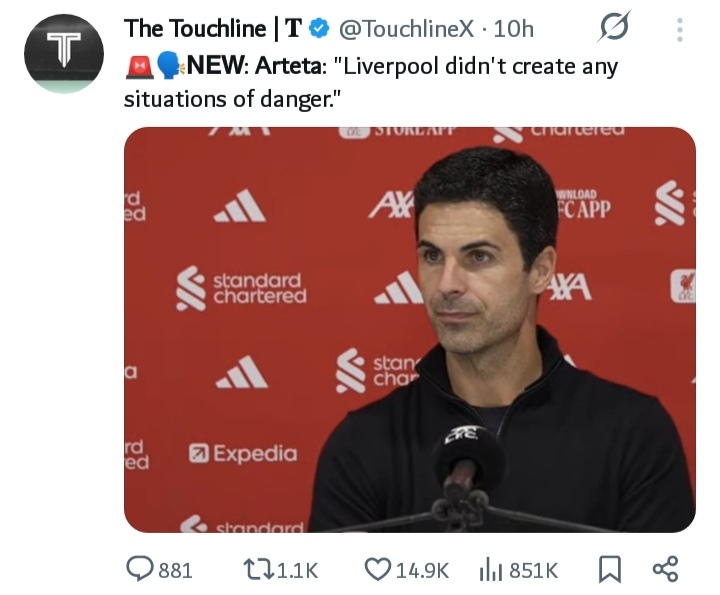Click the blue verified badge

319,29
